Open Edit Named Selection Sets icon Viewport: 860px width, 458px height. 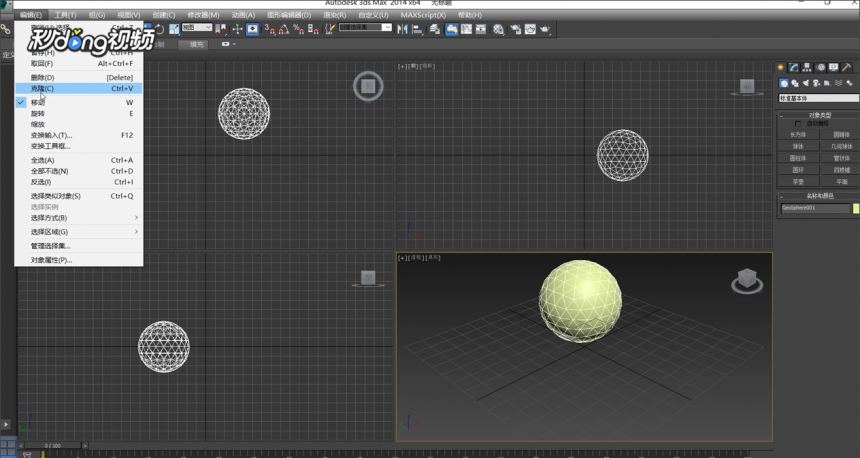[x=330, y=29]
